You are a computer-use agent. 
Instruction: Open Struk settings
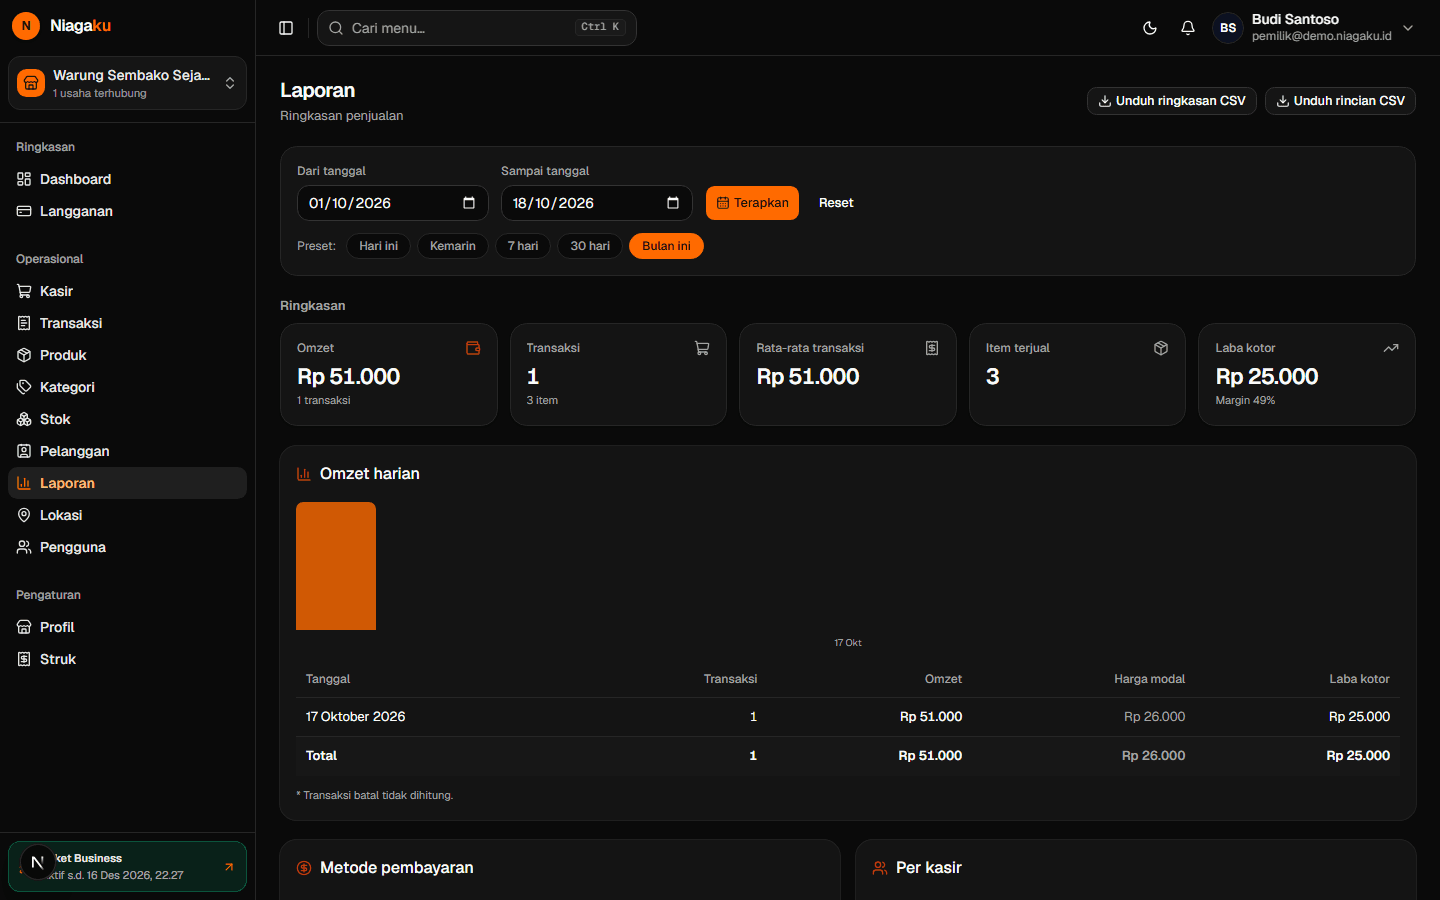coord(127,659)
